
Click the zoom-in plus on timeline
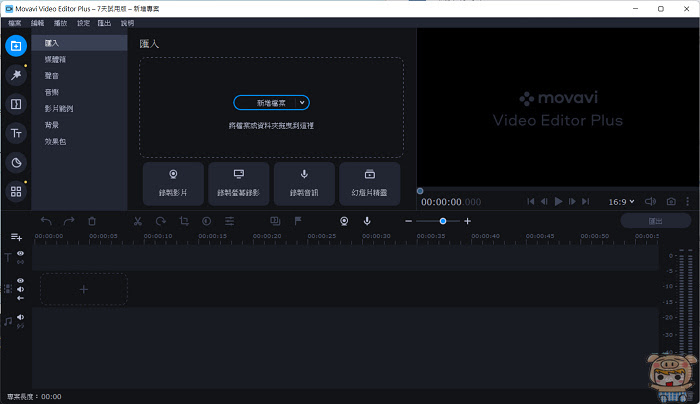[x=467, y=221]
